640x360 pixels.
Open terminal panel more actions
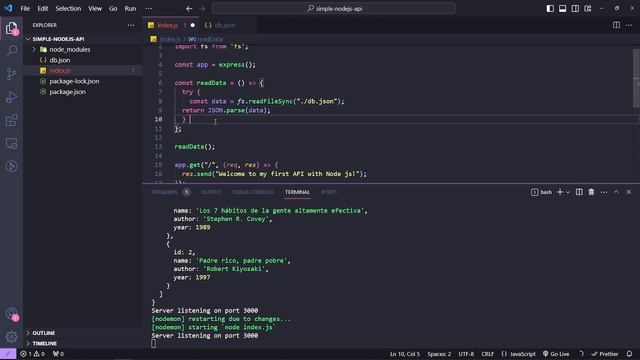pos(604,192)
